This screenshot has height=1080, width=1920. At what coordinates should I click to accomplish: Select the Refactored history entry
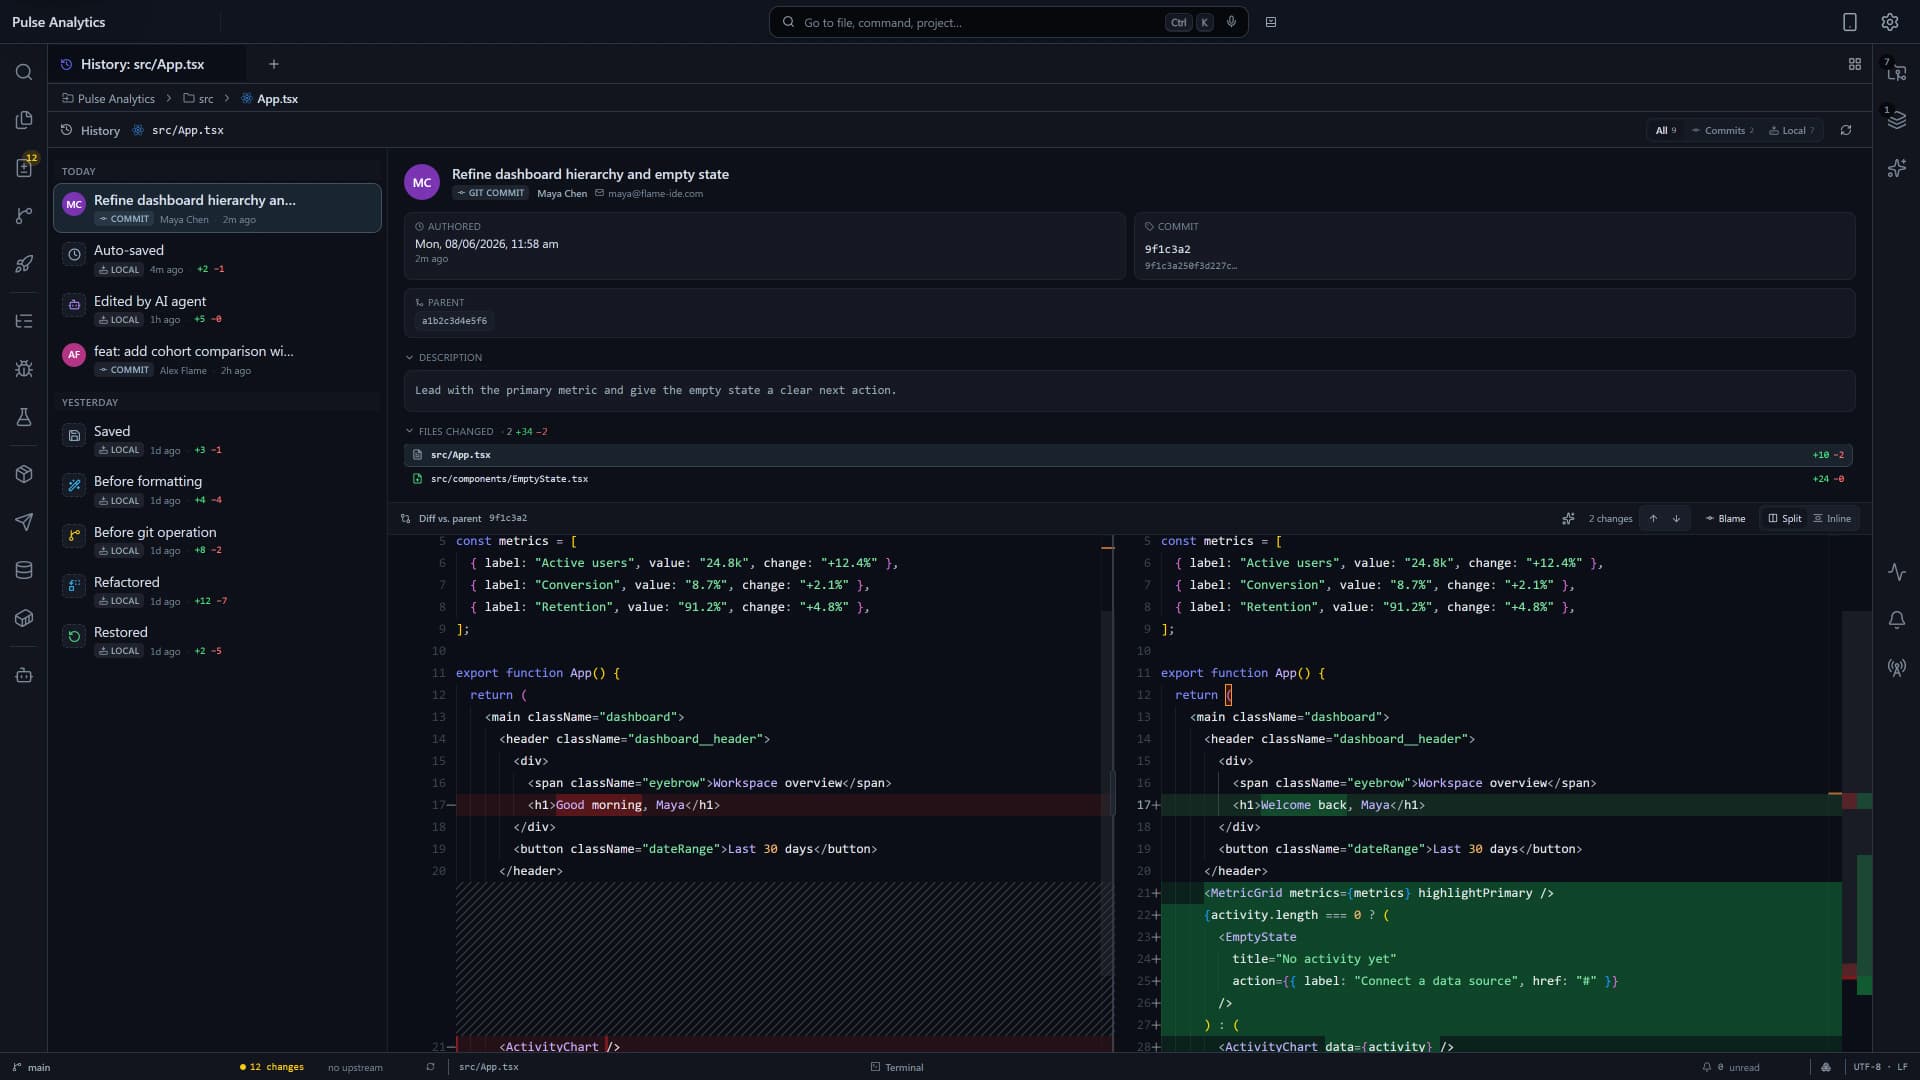[x=217, y=591]
